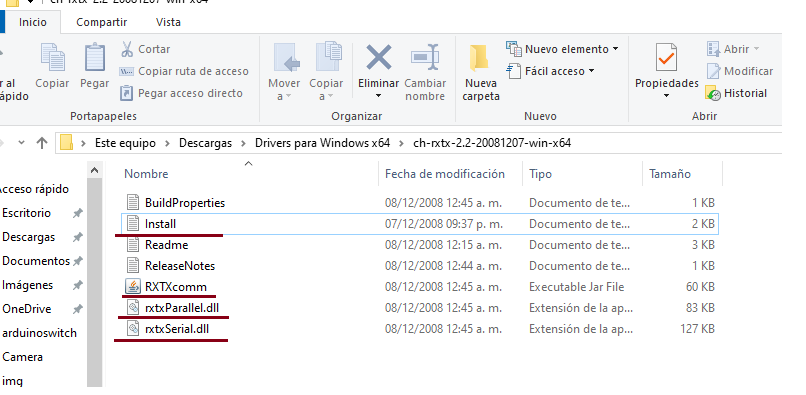
Task: Open Camera folder in sidebar
Action: click(x=22, y=357)
